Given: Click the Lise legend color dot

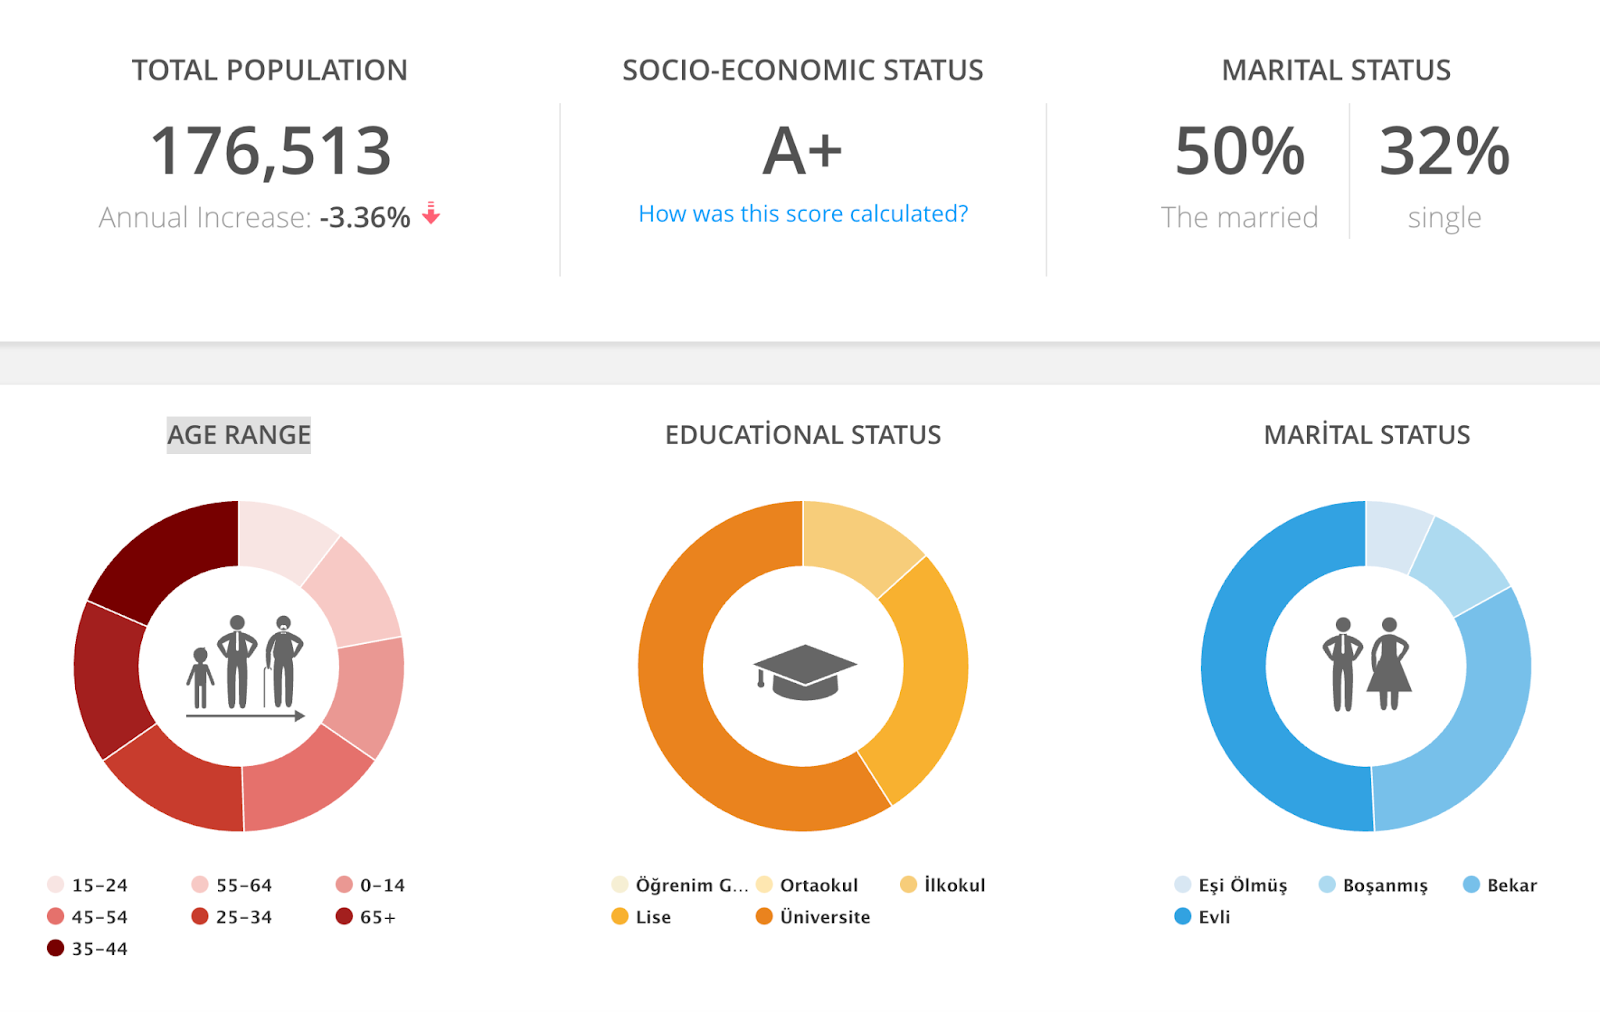Looking at the screenshot, I should tap(620, 916).
